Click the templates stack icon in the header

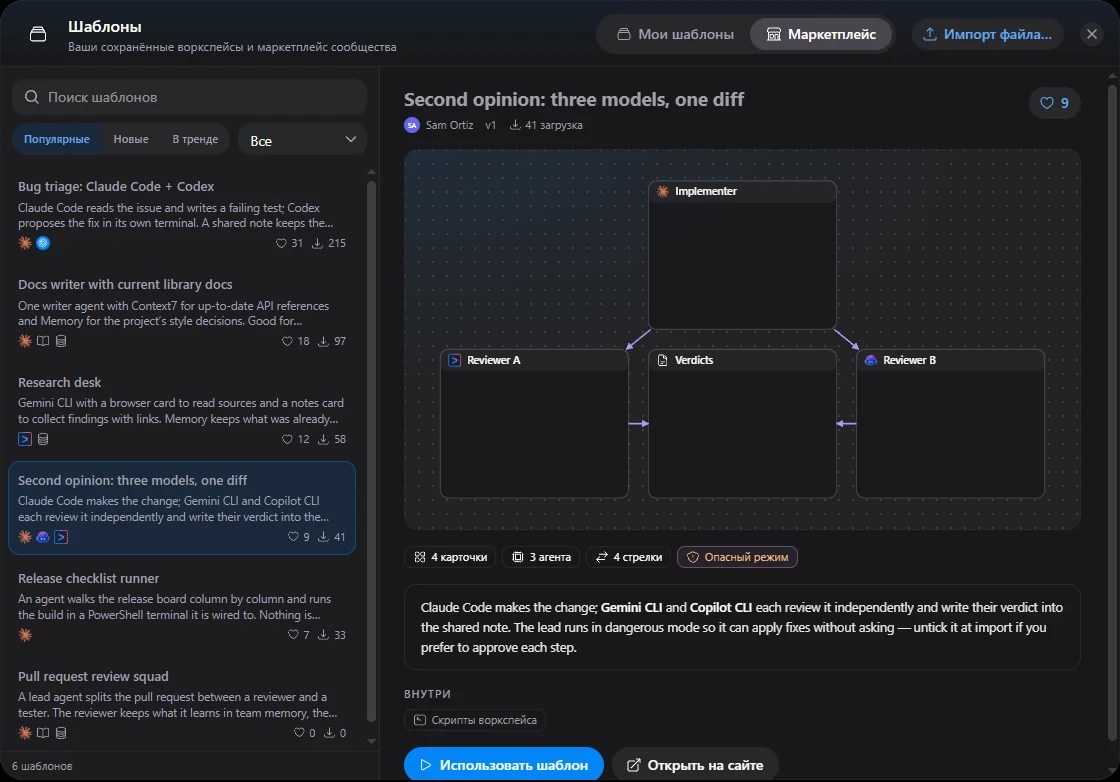coord(38,34)
